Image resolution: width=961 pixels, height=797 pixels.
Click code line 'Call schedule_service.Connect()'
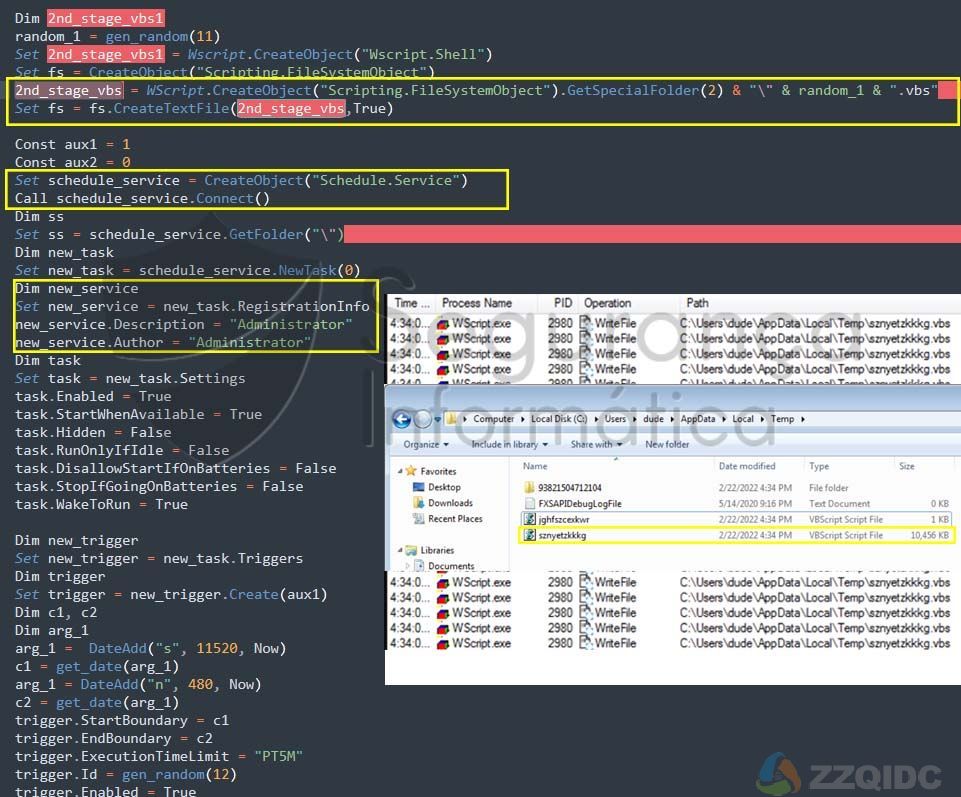pyautogui.click(x=142, y=199)
